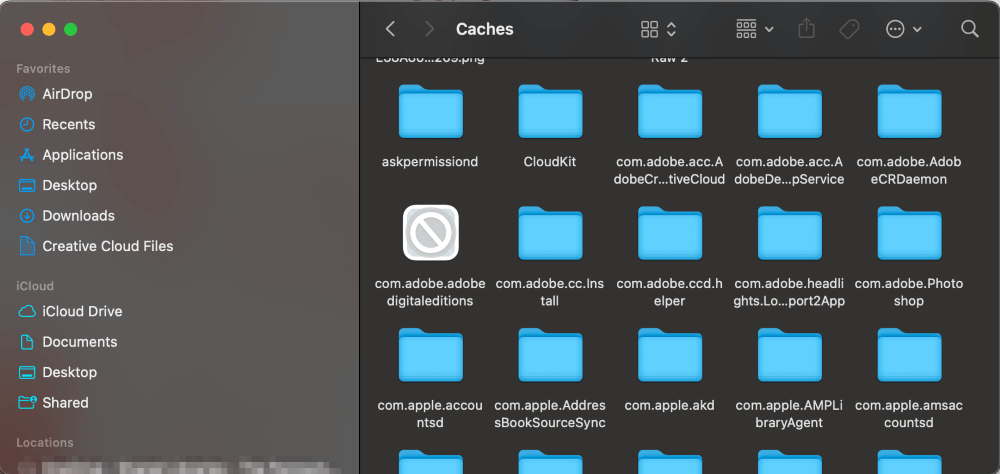
Task: Click the iCloud section header
Action: coord(35,286)
